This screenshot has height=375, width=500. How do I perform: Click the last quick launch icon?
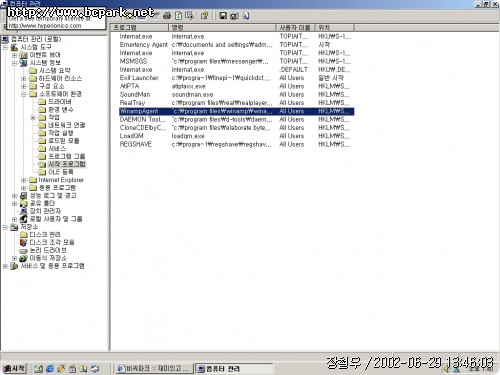(95, 368)
